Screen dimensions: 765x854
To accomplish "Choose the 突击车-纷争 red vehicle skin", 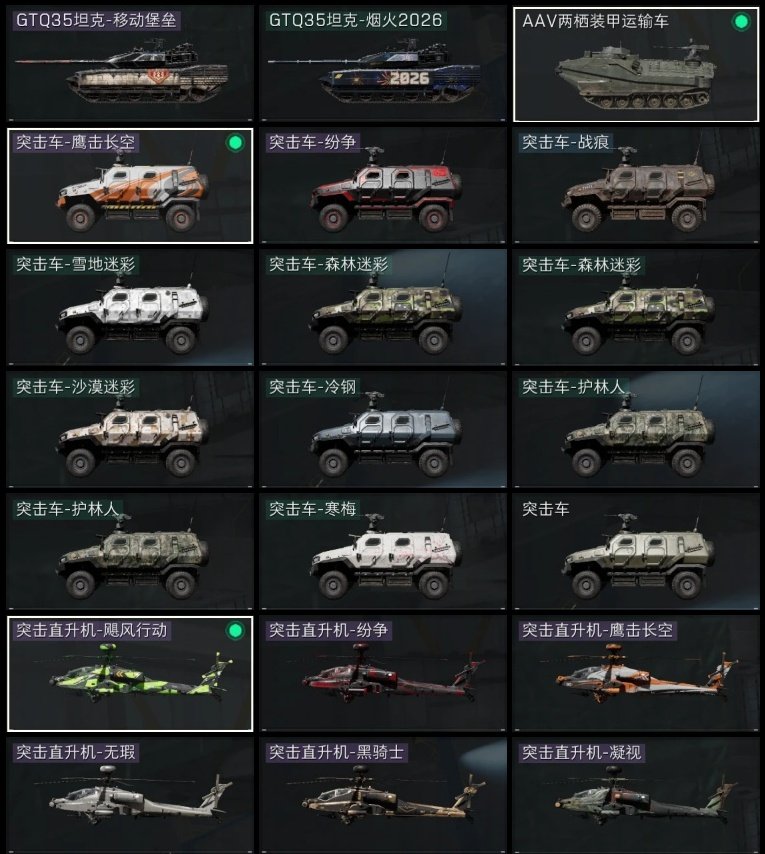I will pyautogui.click(x=383, y=186).
